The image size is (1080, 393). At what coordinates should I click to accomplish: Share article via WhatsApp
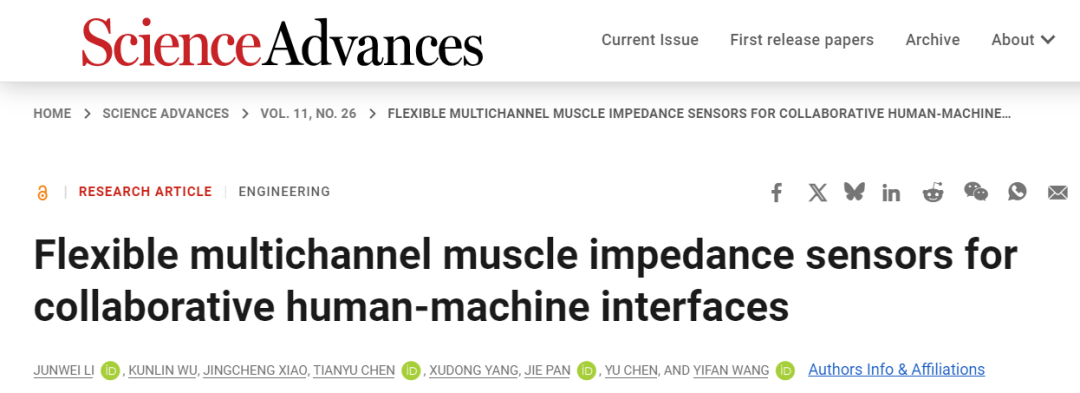1017,192
